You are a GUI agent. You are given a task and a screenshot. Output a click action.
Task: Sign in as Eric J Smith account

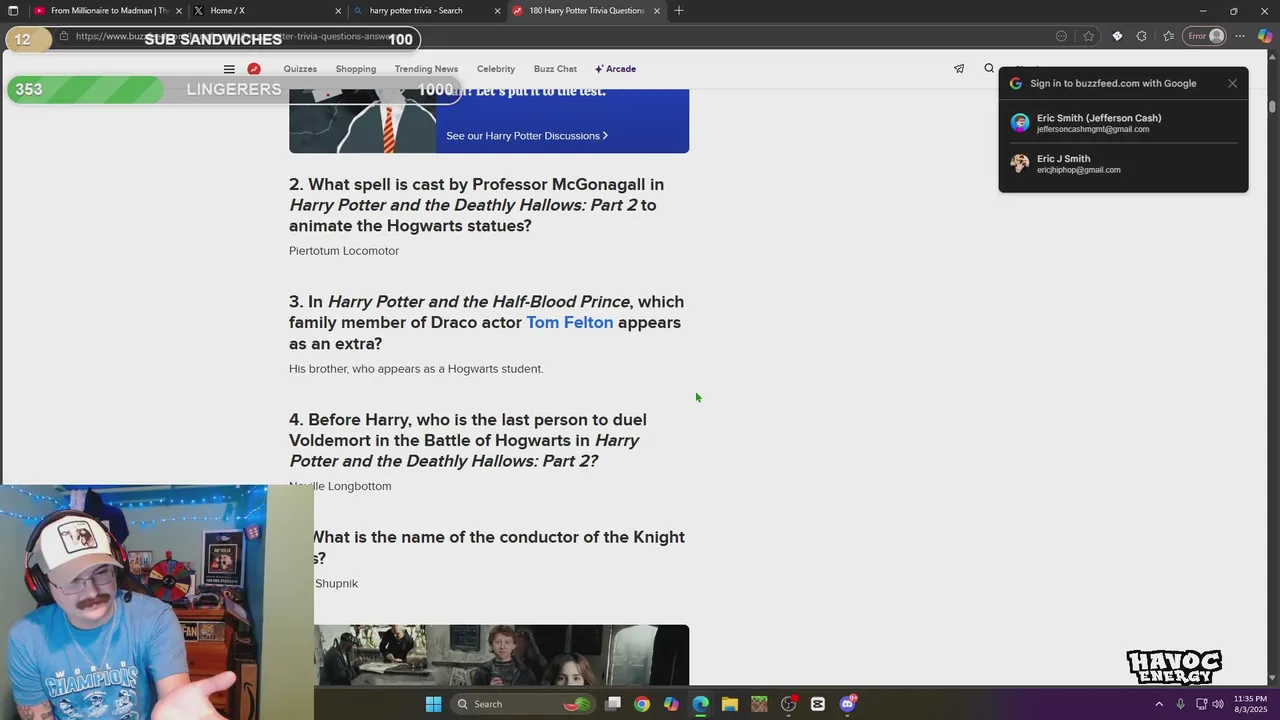click(1123, 164)
